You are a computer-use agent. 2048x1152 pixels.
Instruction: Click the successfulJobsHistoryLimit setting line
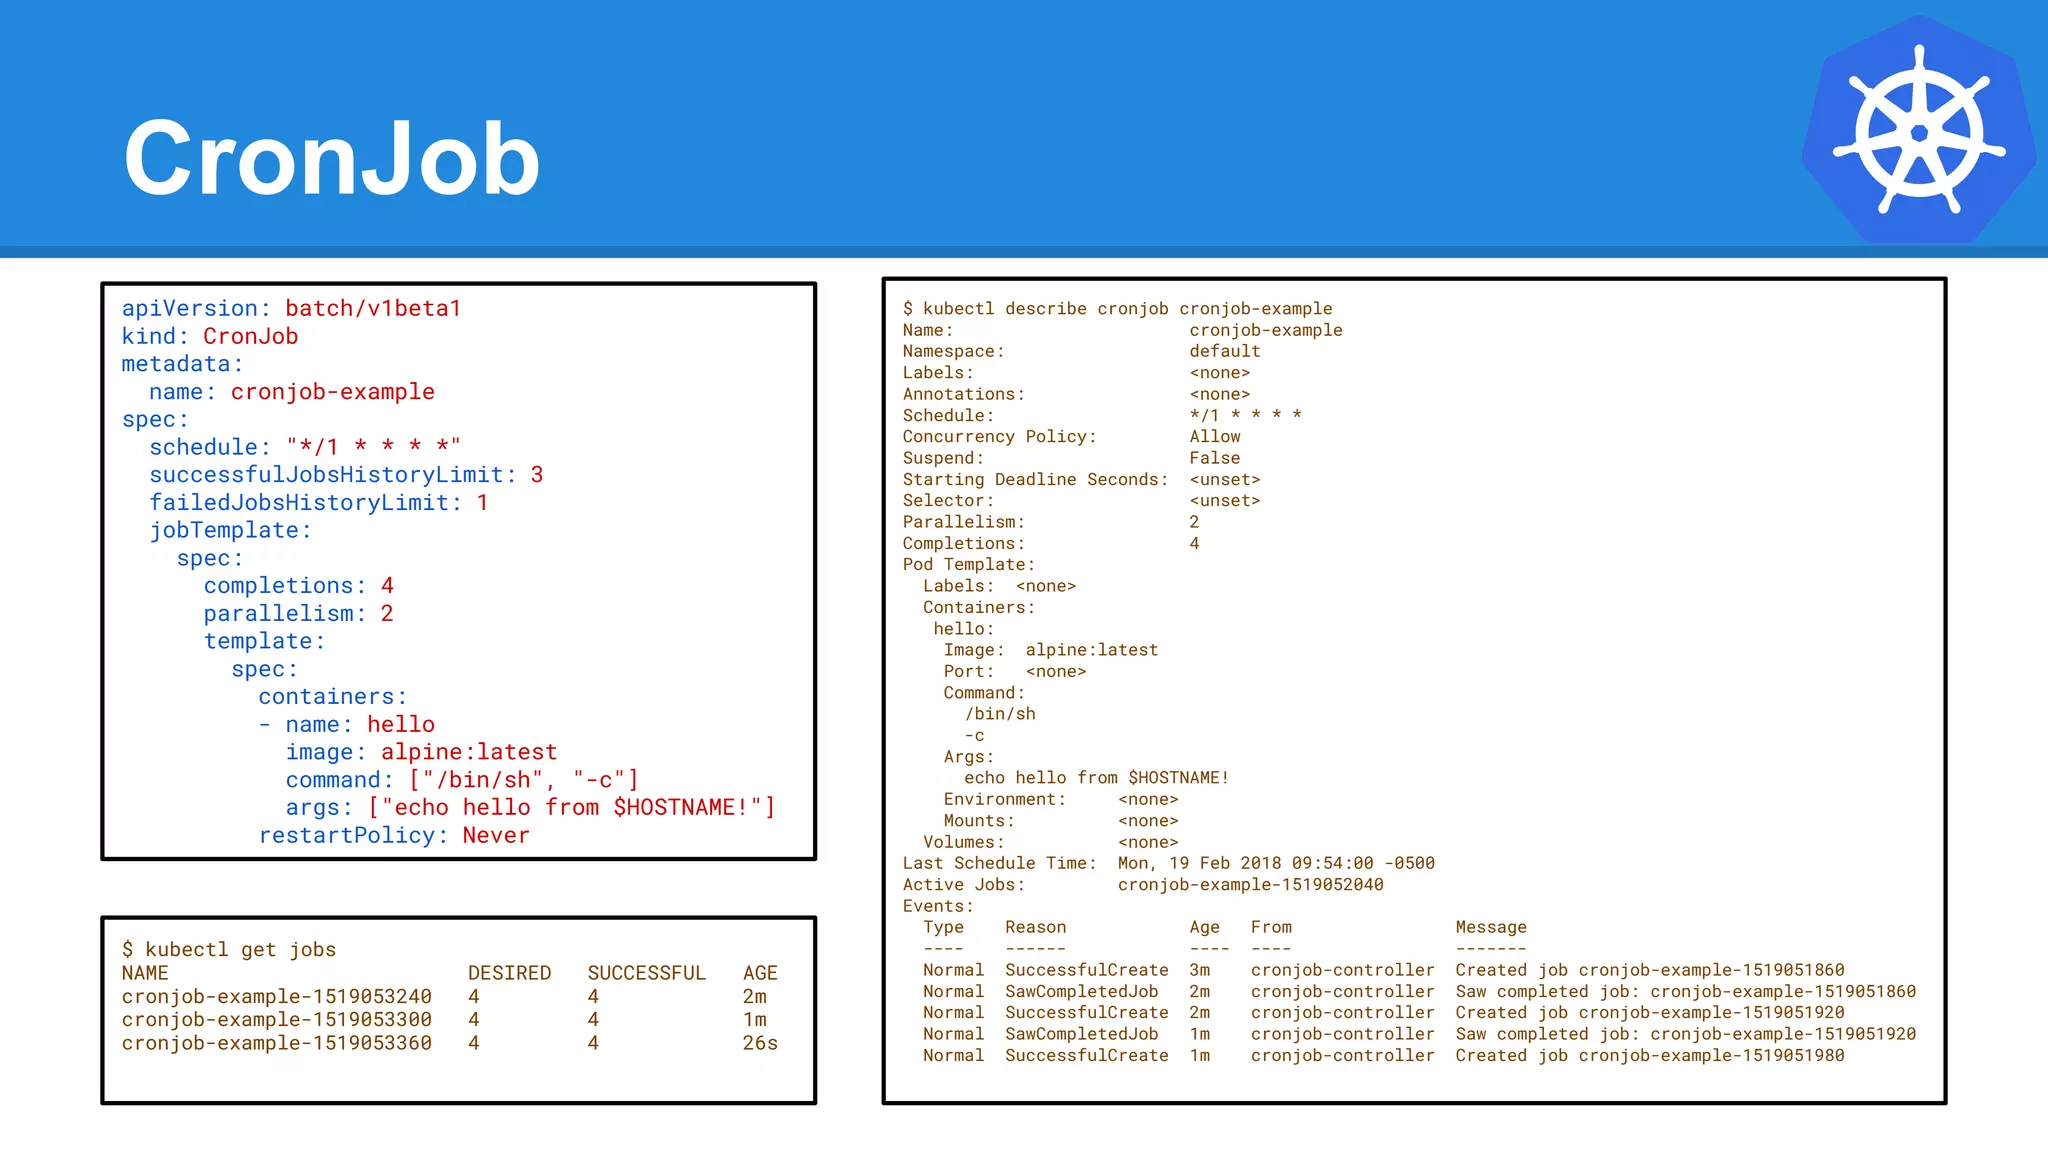tap(346, 475)
